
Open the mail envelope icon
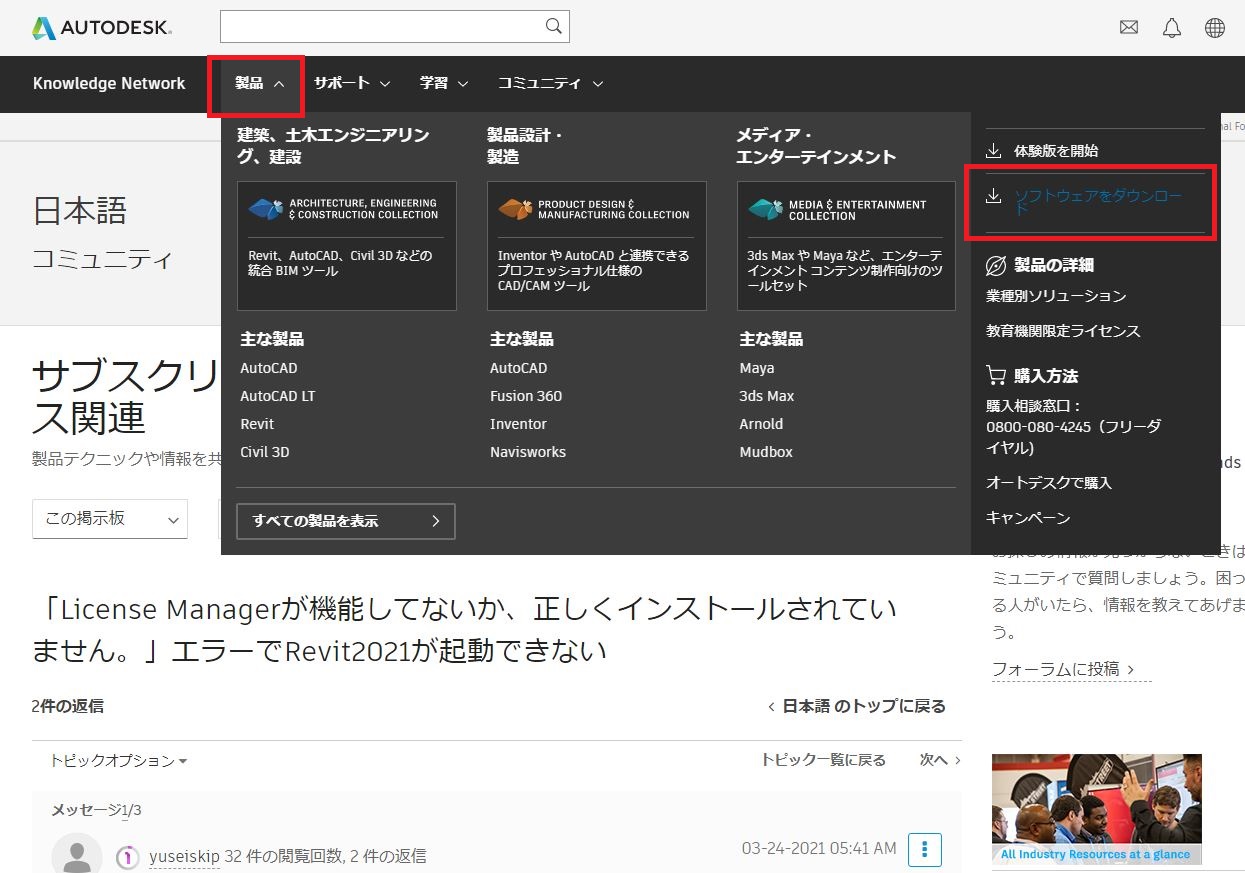point(1129,28)
